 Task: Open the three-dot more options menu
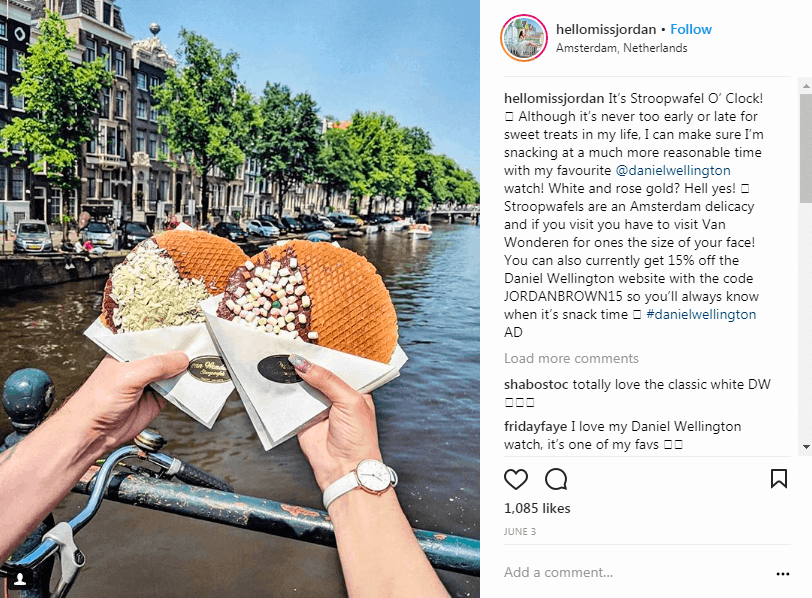pos(783,574)
